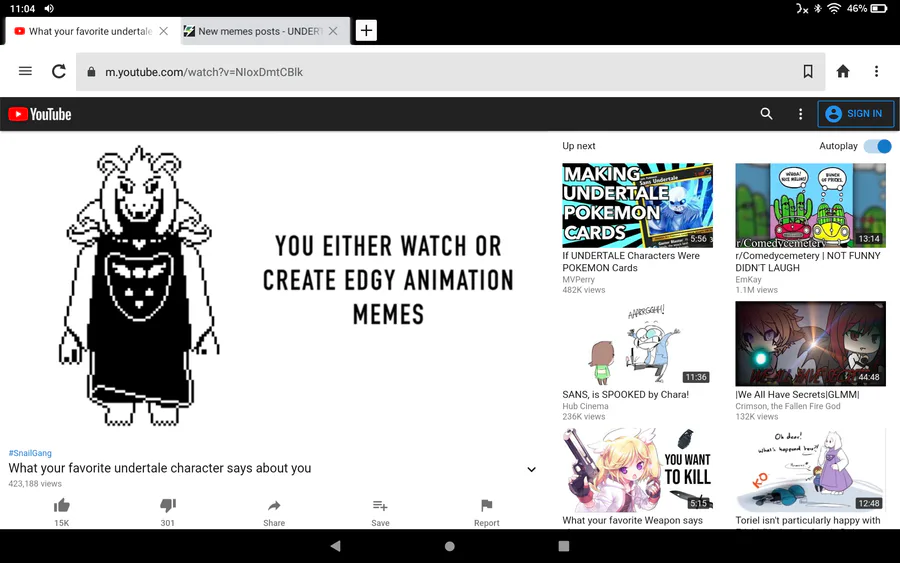
Task: Click the '423,188 views' text
Action: [x=35, y=484]
